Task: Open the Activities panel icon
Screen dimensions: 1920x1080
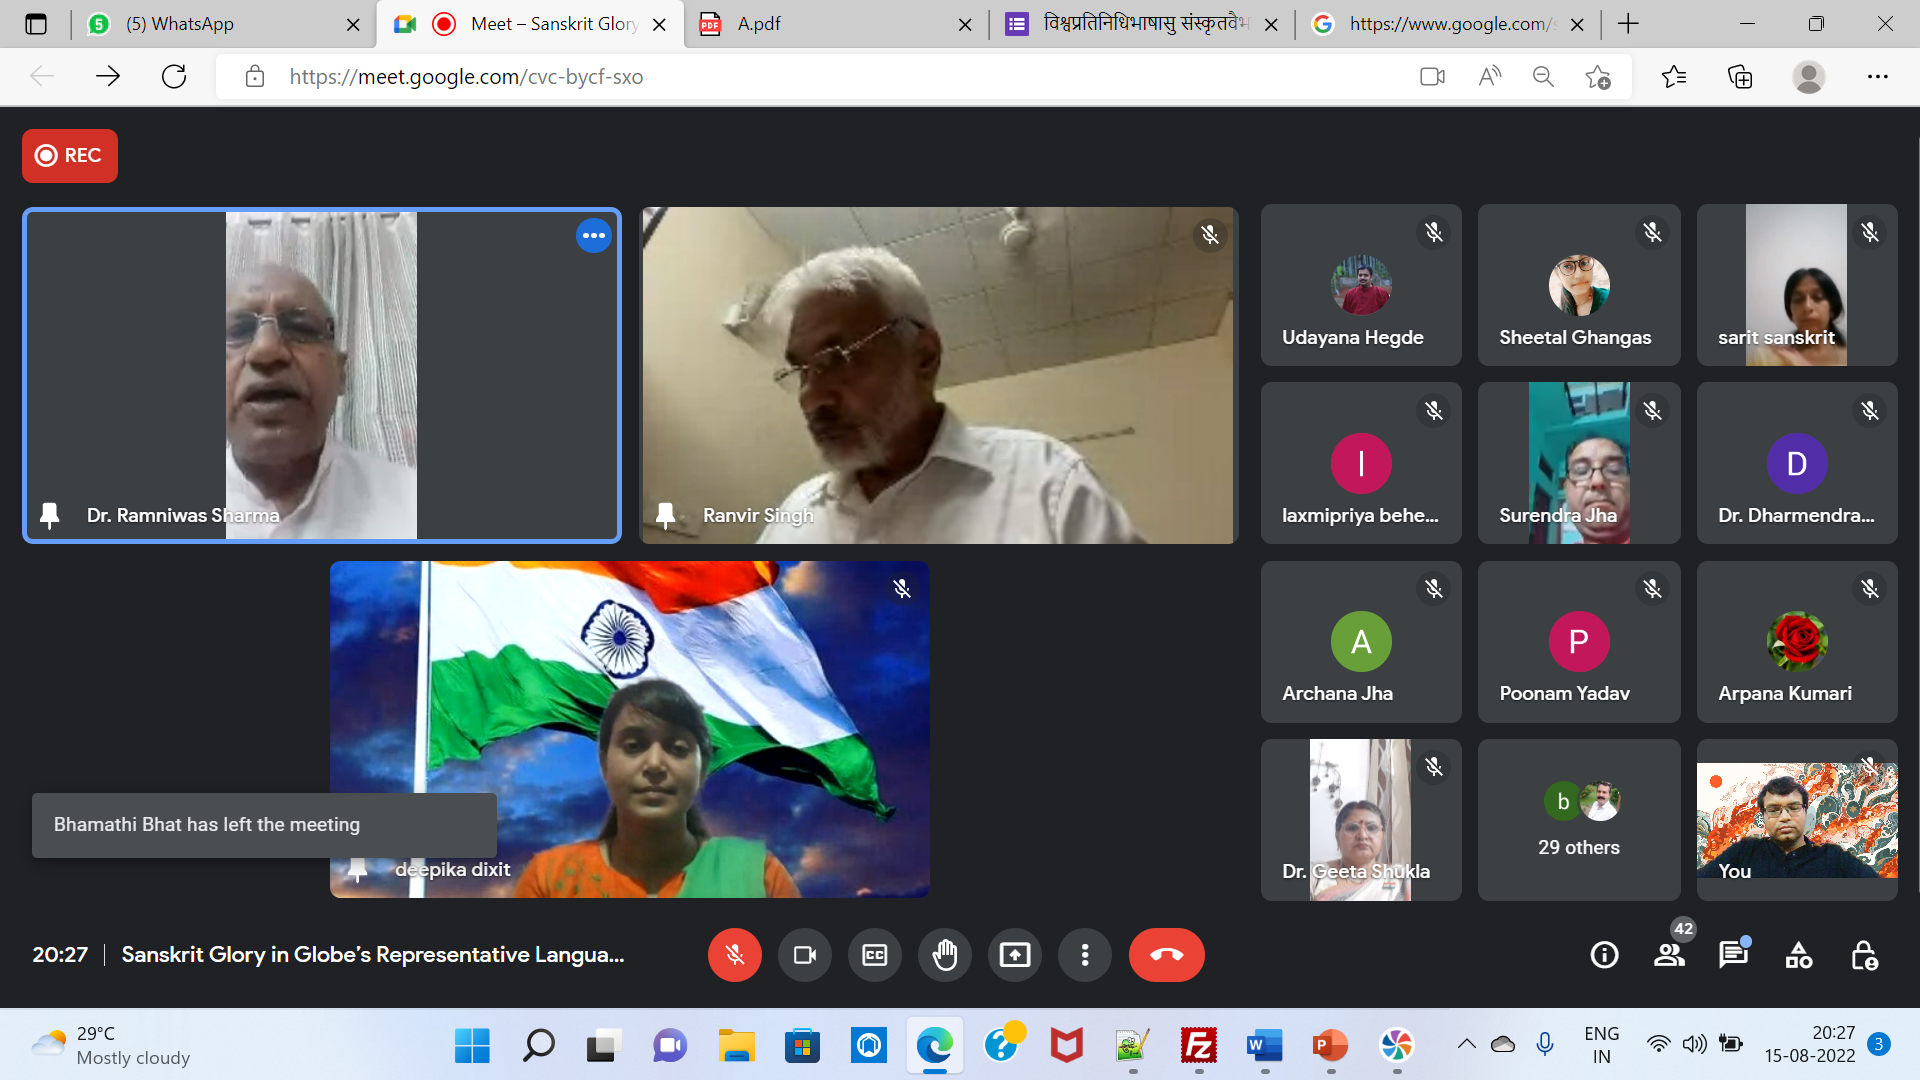Action: (1798, 955)
